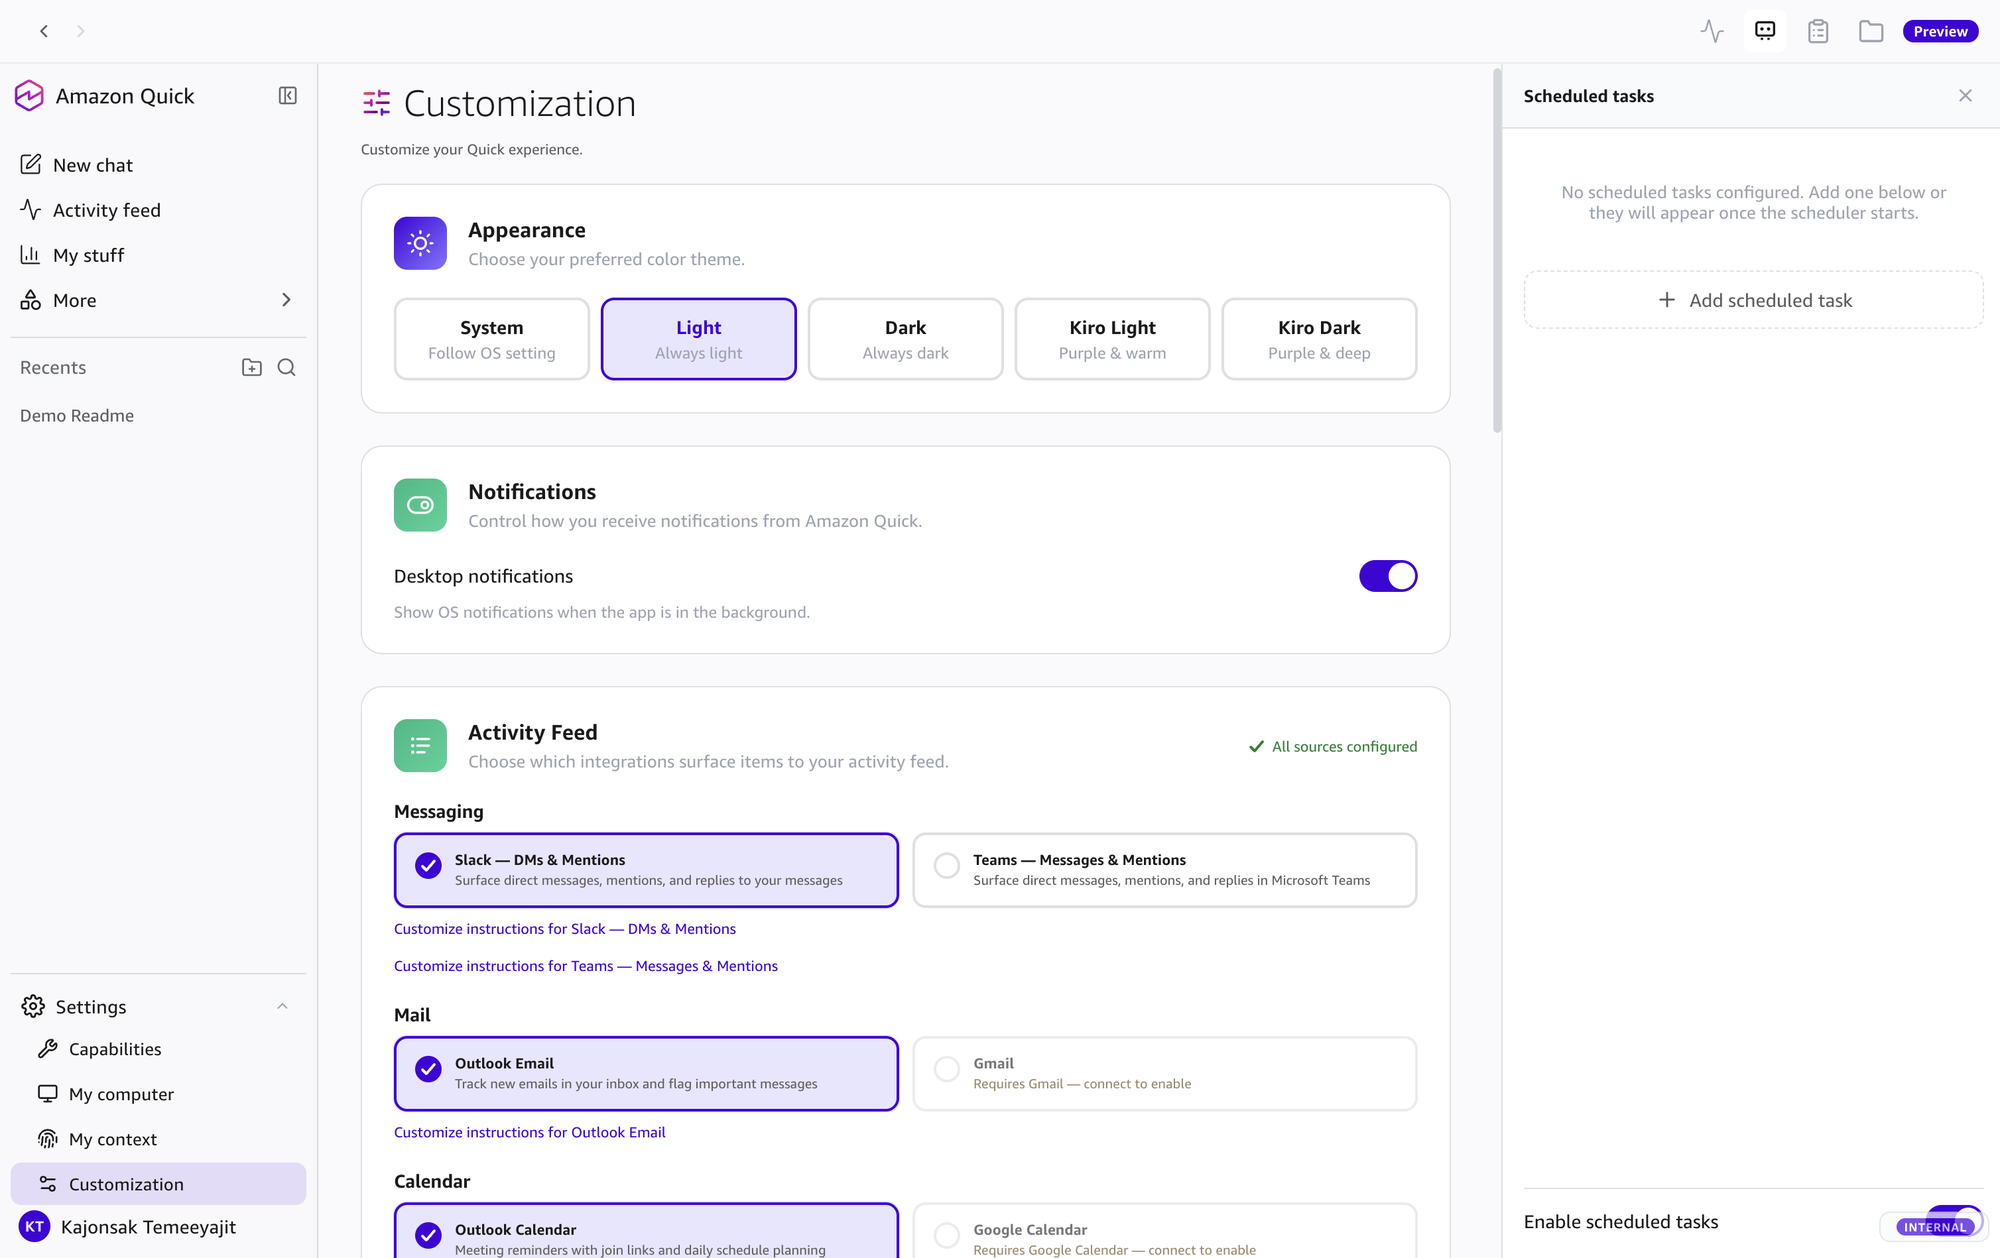The image size is (2000, 1258).
Task: Click the Appearance sun icon
Action: coord(420,243)
